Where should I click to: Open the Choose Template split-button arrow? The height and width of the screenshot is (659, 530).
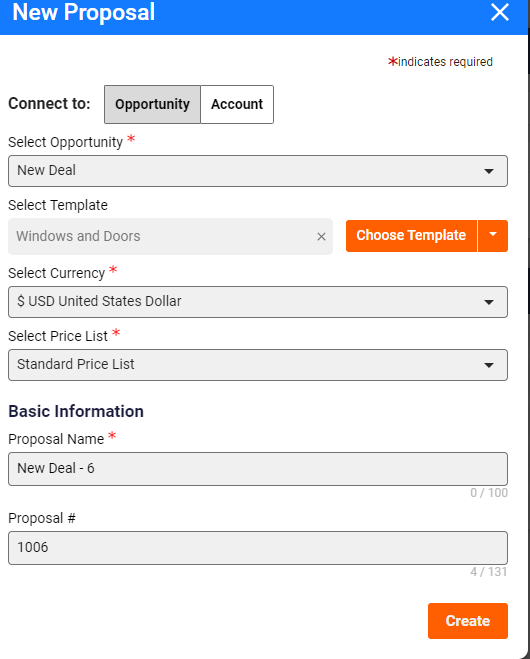click(x=493, y=236)
